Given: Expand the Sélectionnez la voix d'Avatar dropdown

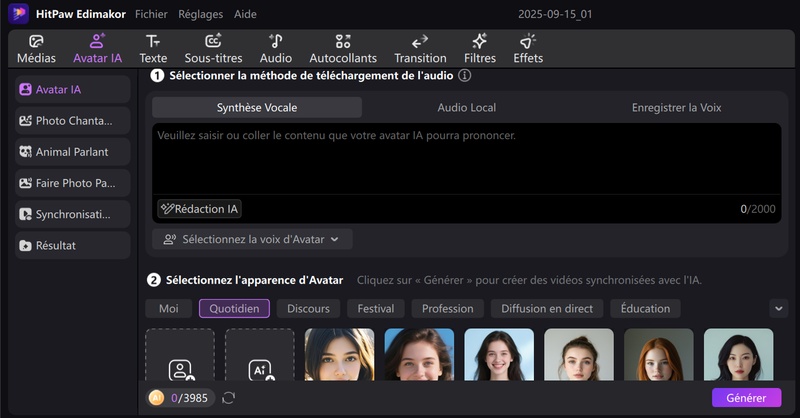Looking at the screenshot, I should tap(252, 239).
